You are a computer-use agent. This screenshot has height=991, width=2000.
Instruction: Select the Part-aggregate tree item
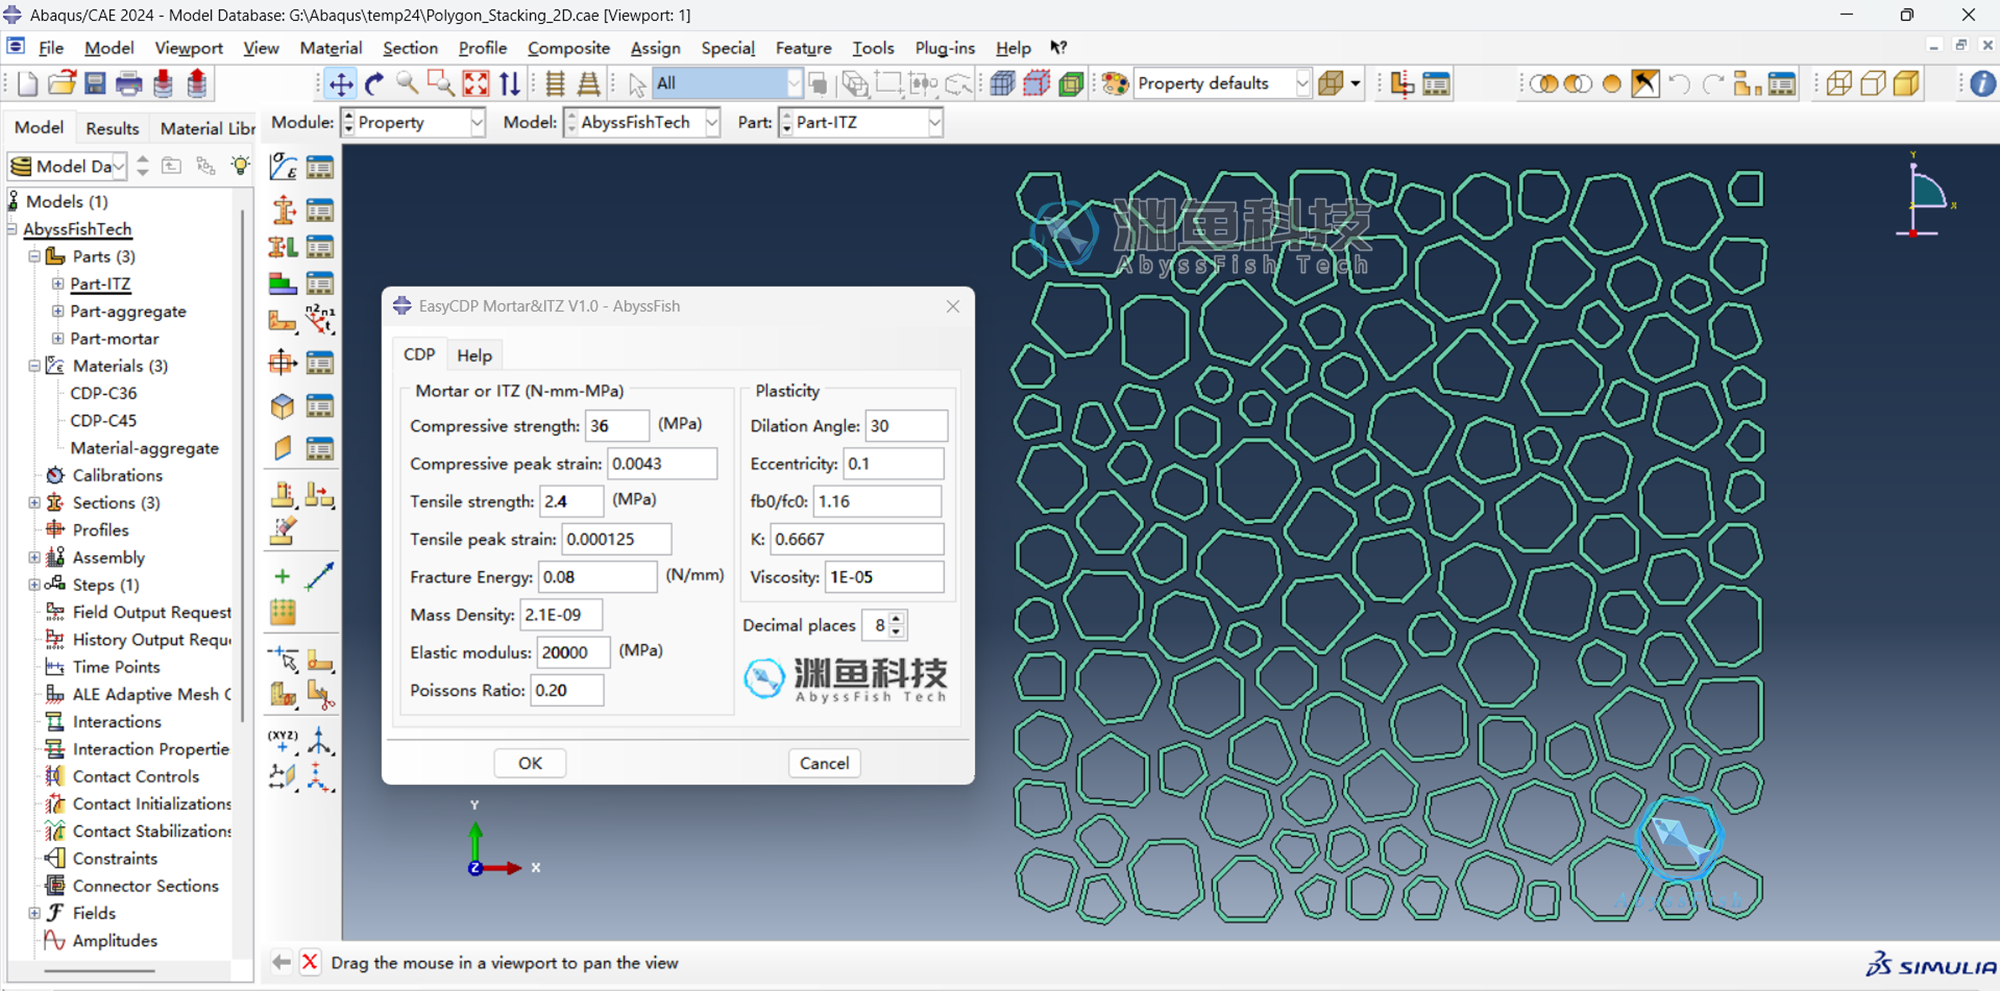click(128, 311)
